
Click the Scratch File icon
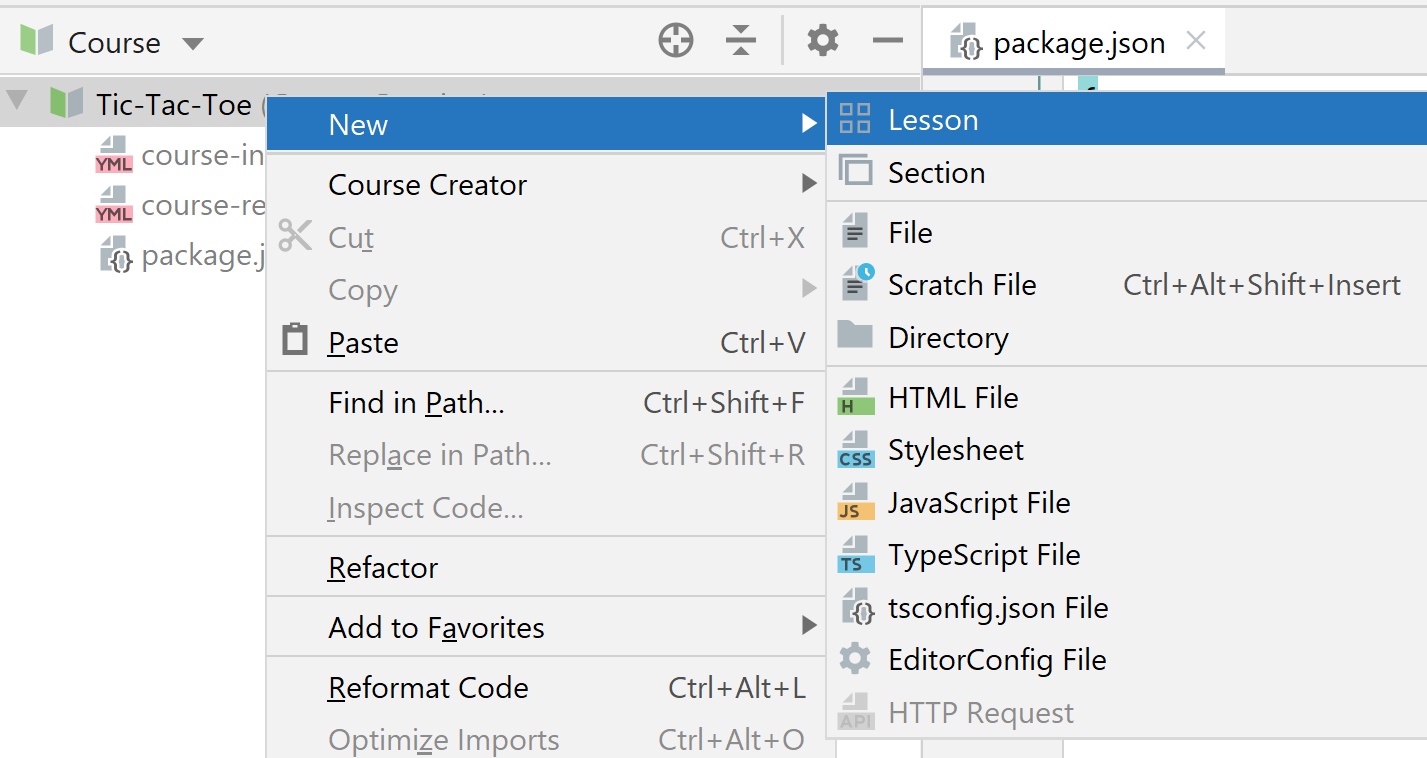(x=856, y=284)
